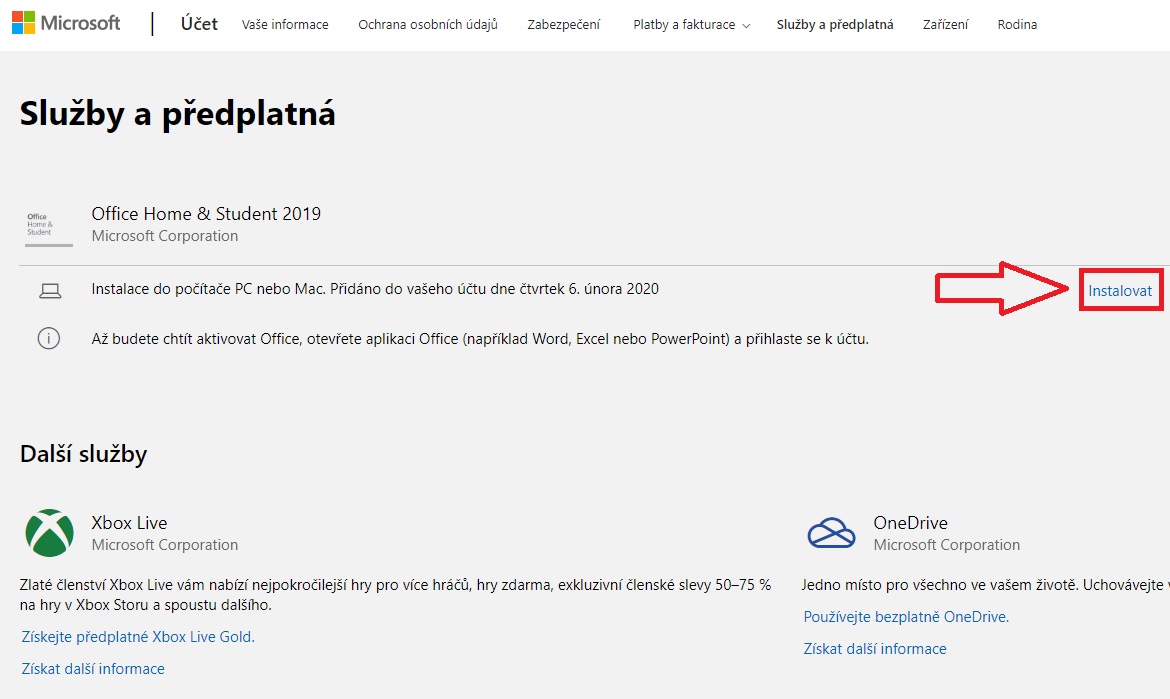Click the OneDrive cloud icon

tap(831, 533)
